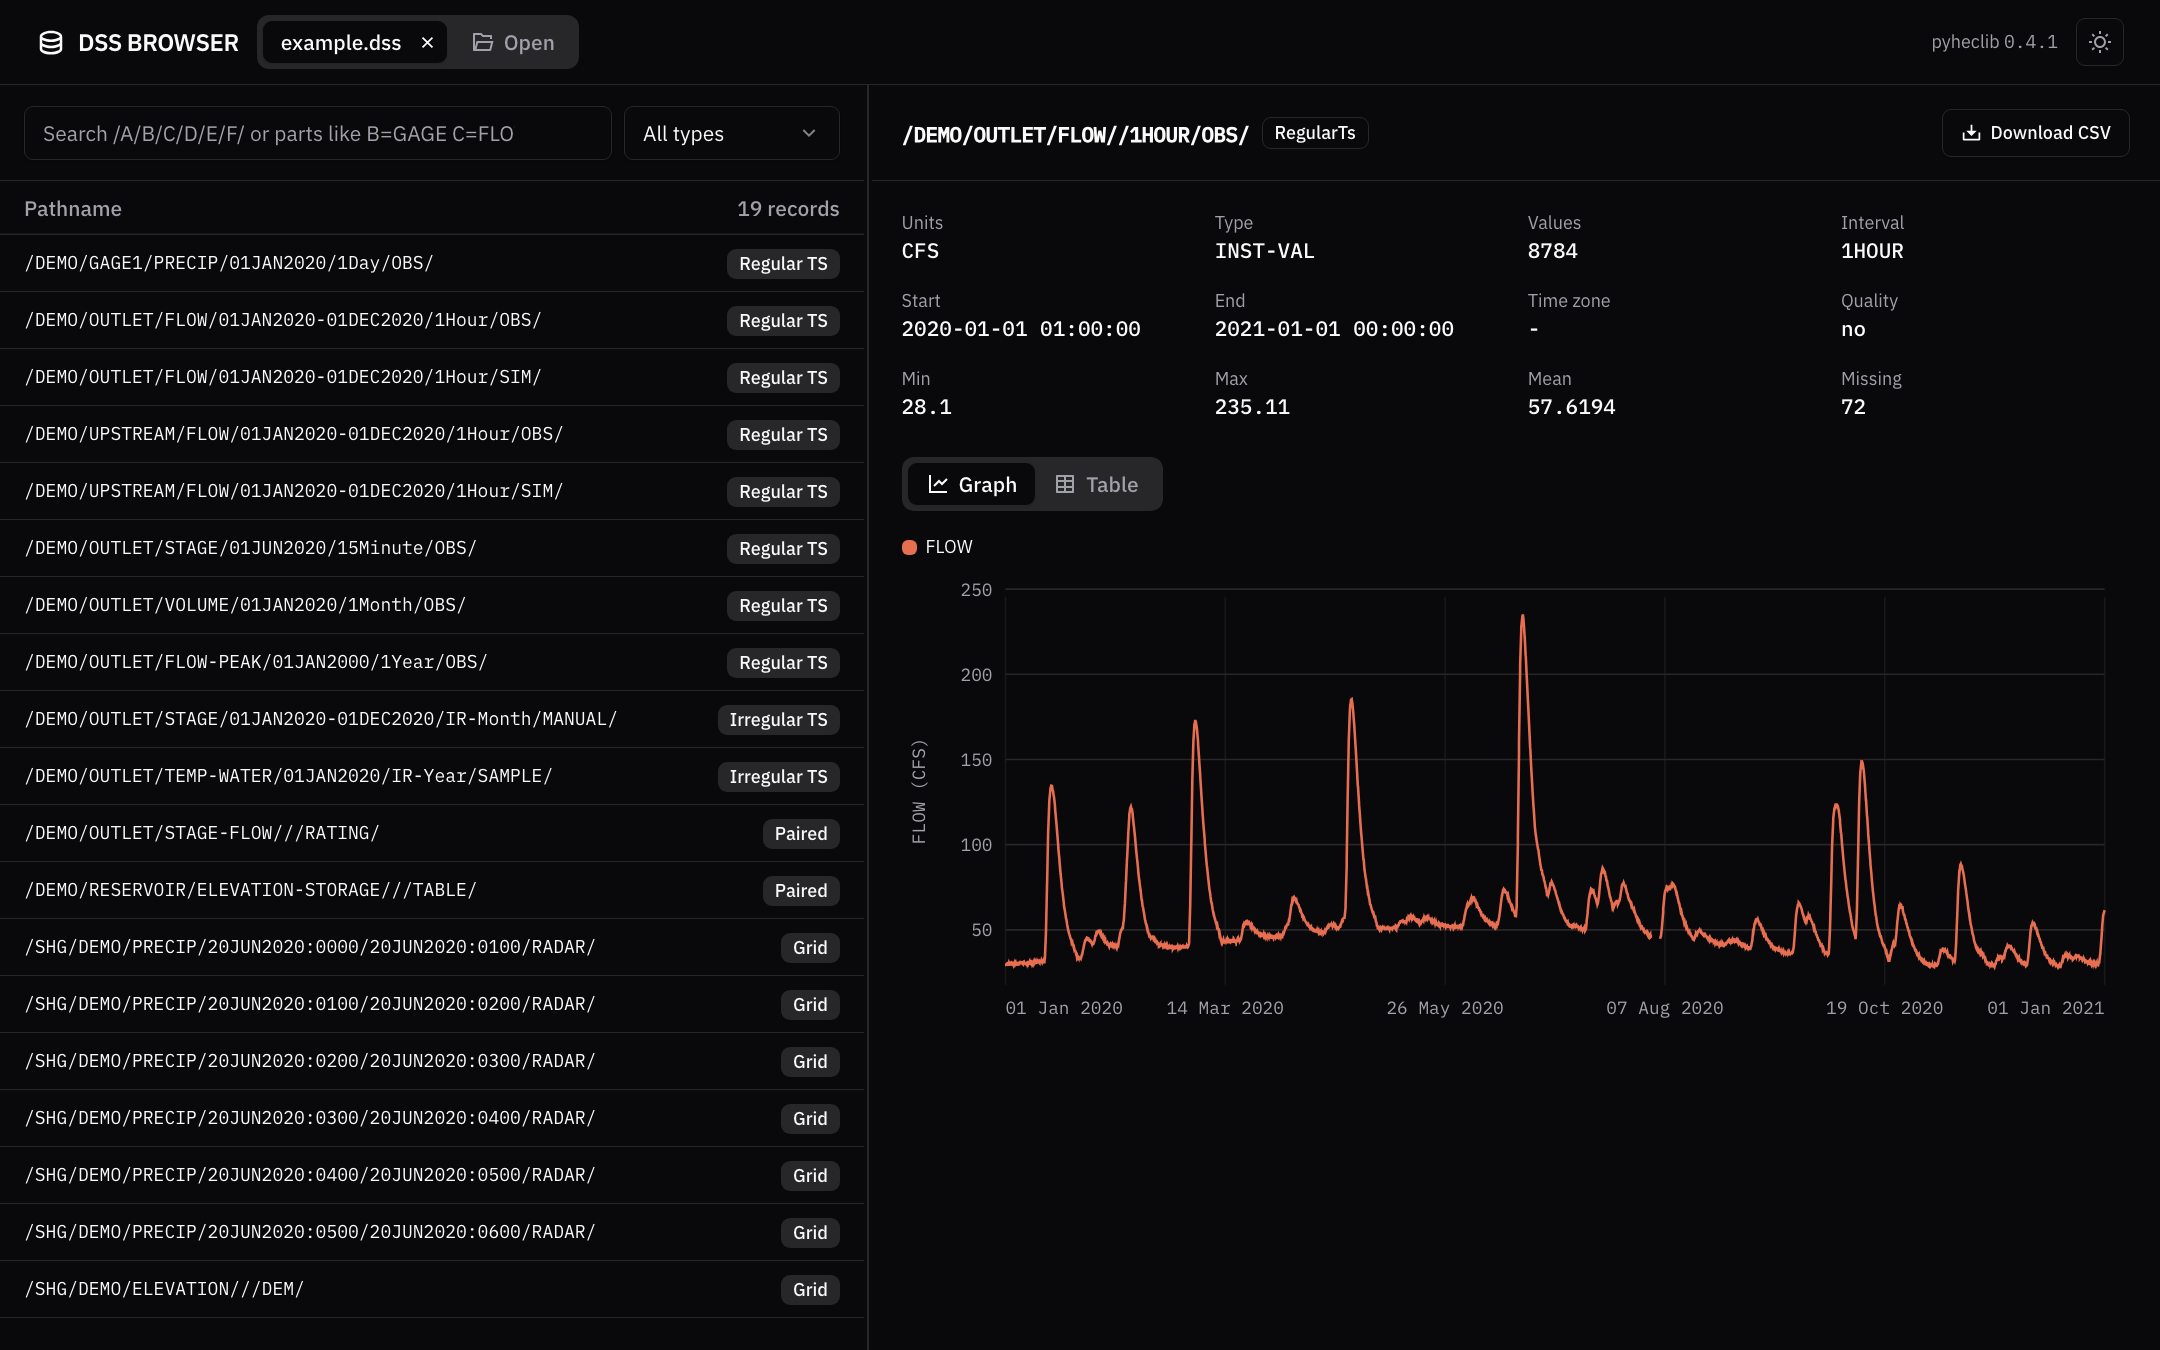Screen dimensions: 2160x1350
Task: Download the data as CSV
Action: [x=2035, y=133]
